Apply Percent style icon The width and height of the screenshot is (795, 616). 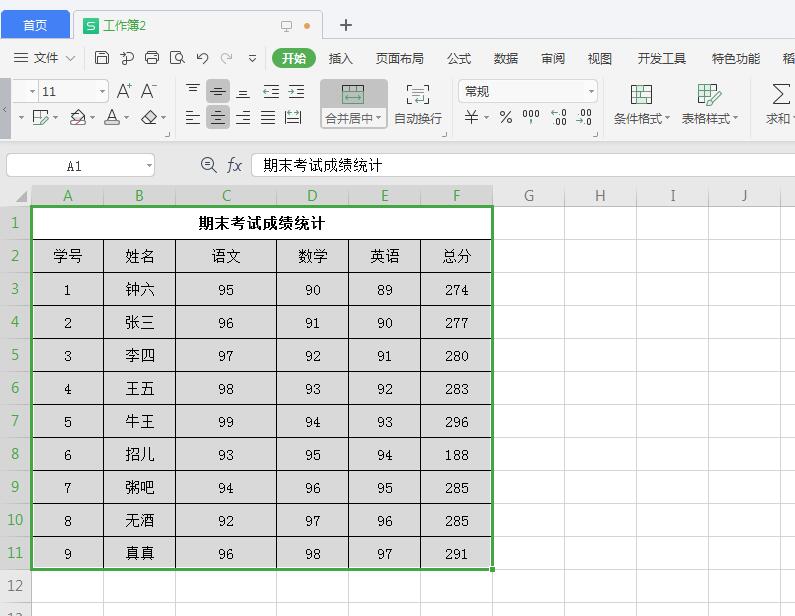click(505, 118)
